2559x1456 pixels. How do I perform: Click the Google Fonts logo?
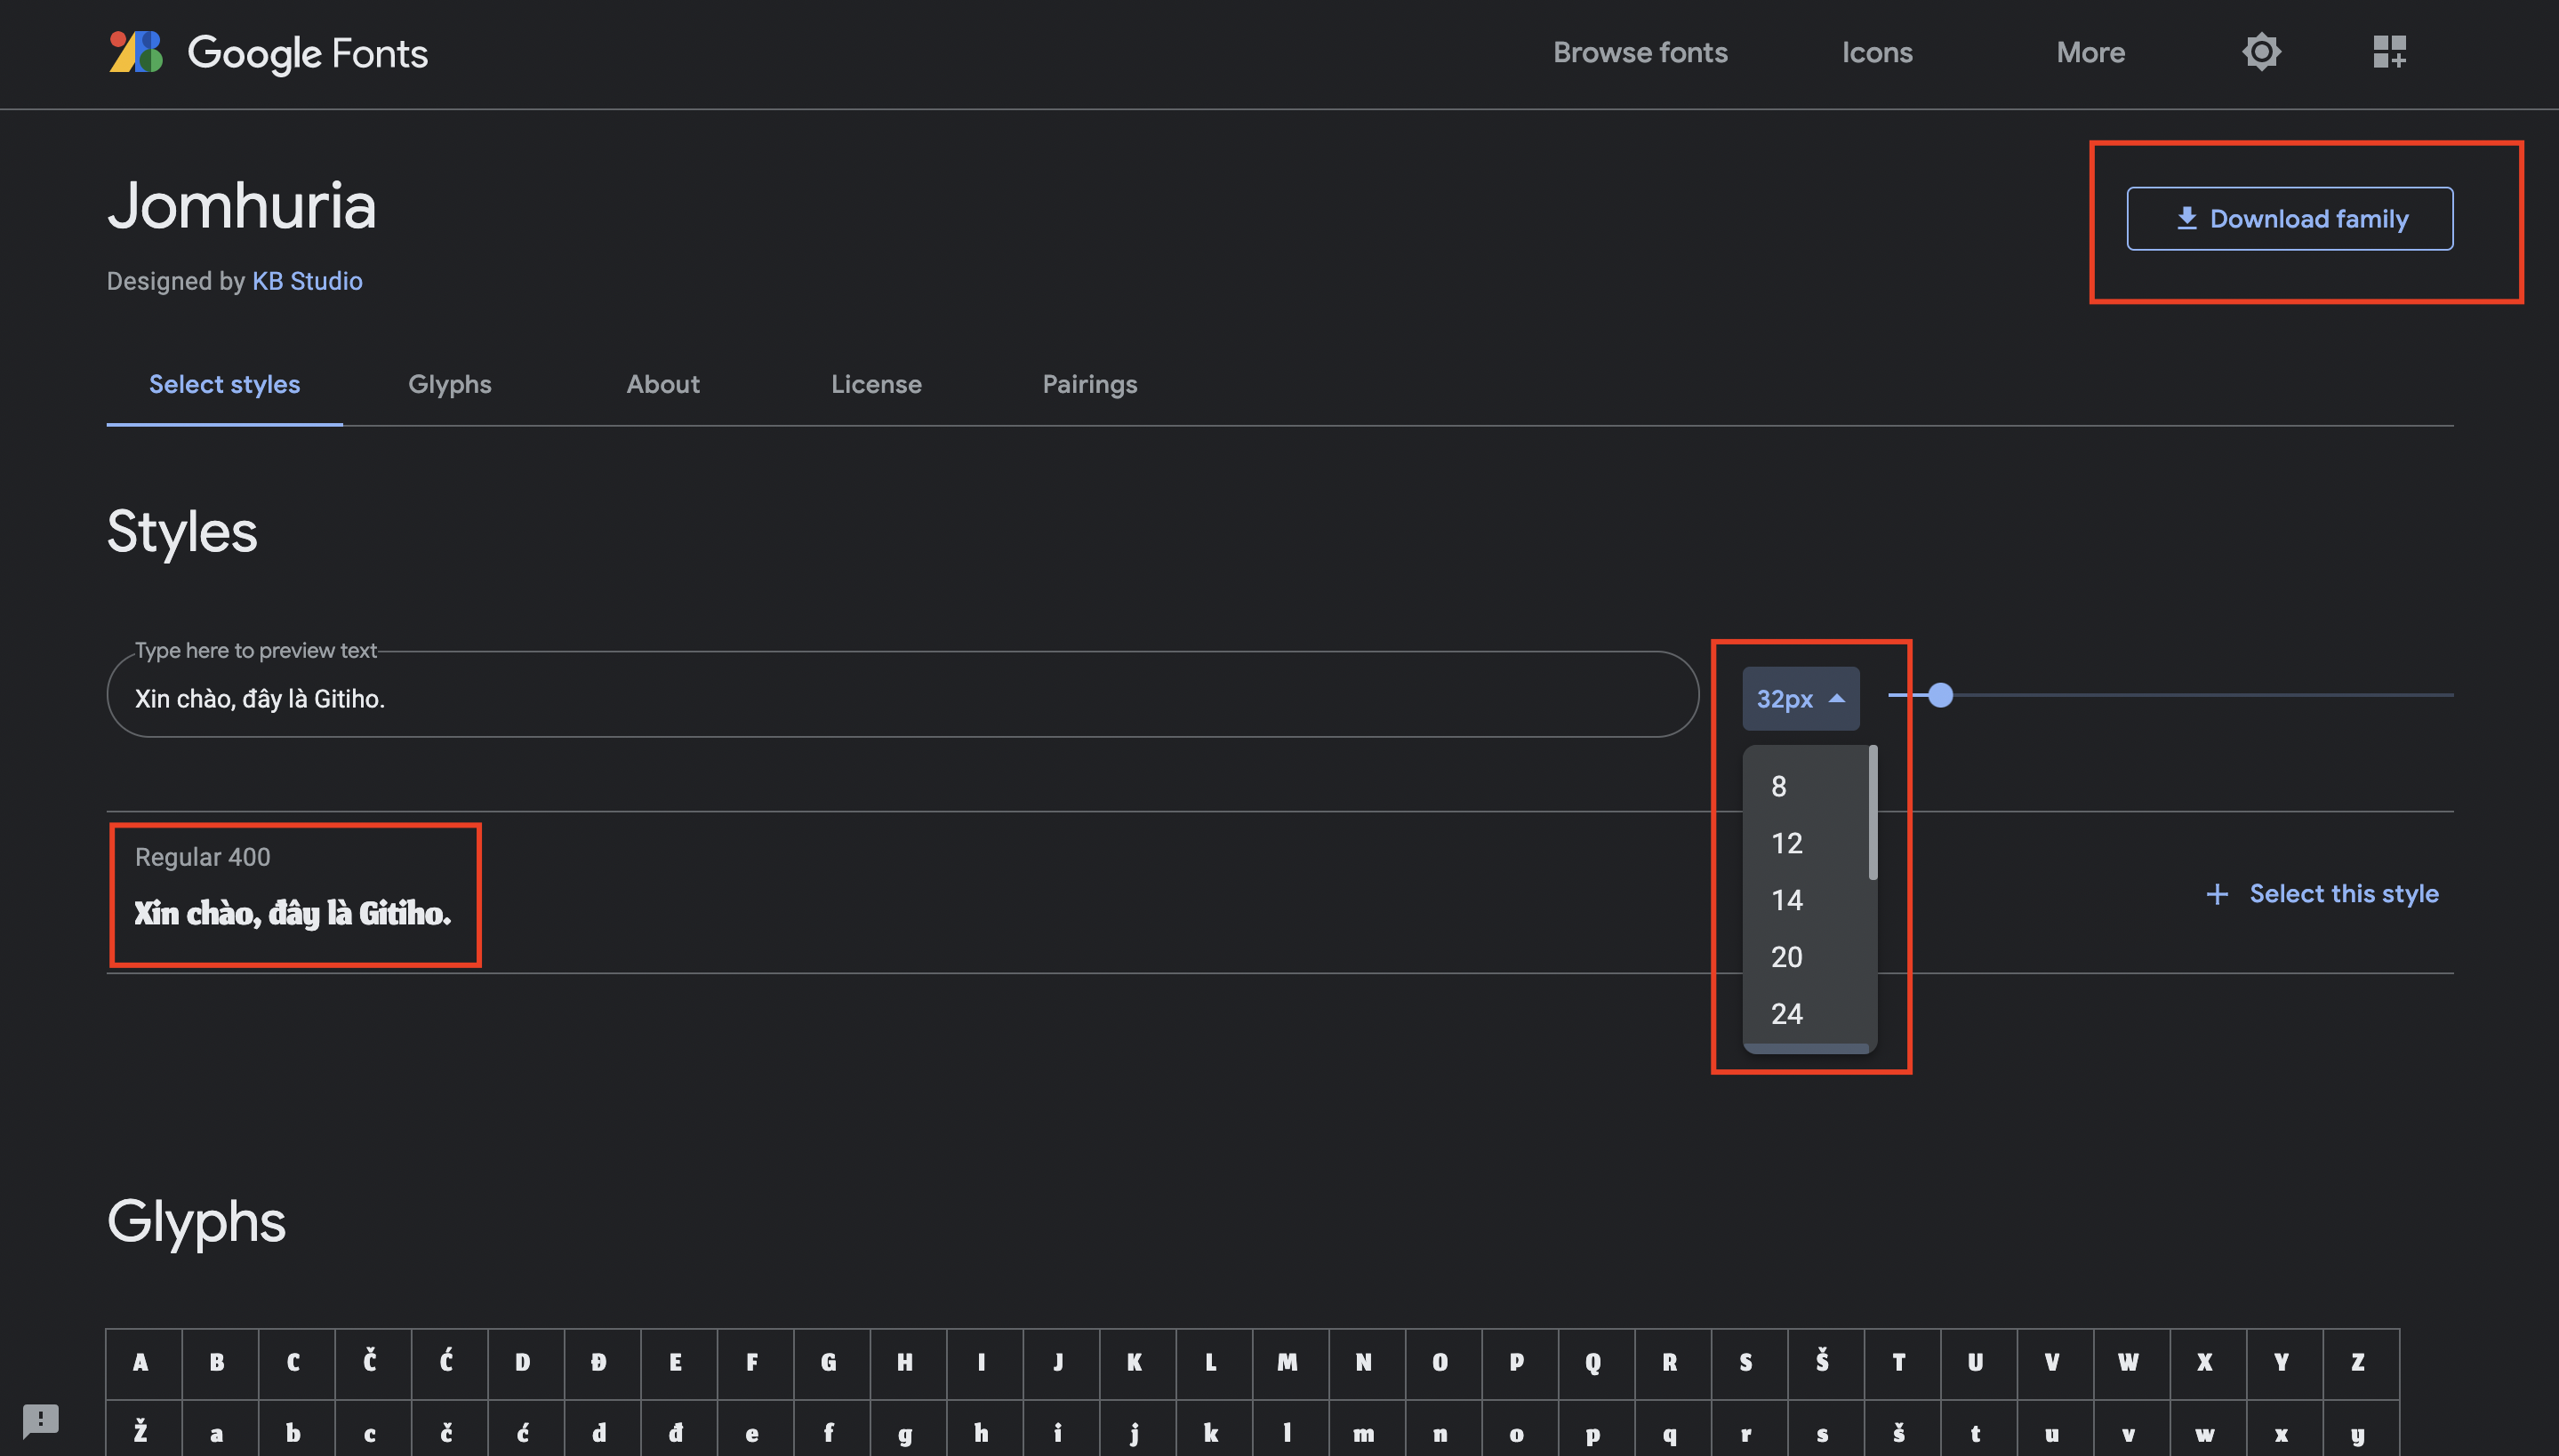tap(268, 52)
